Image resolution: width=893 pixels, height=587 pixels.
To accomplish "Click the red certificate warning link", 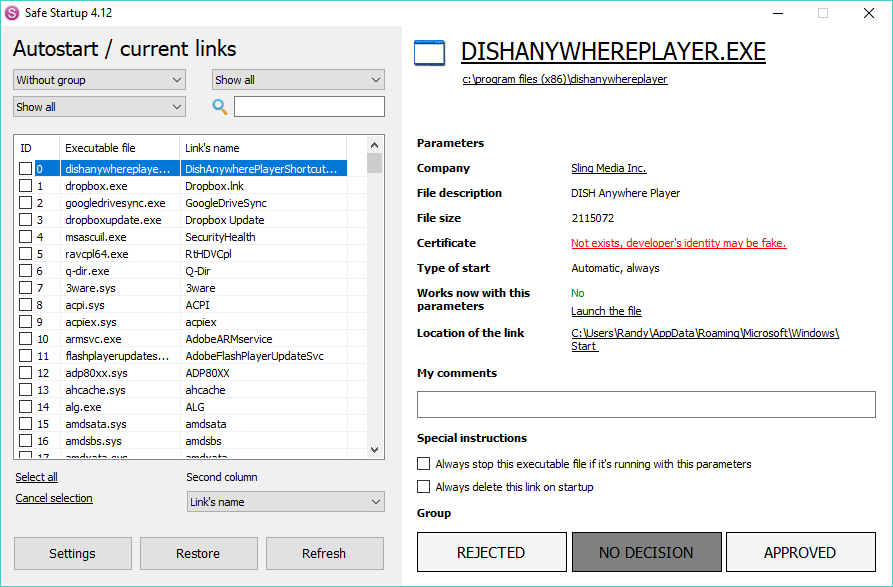I will click(679, 243).
